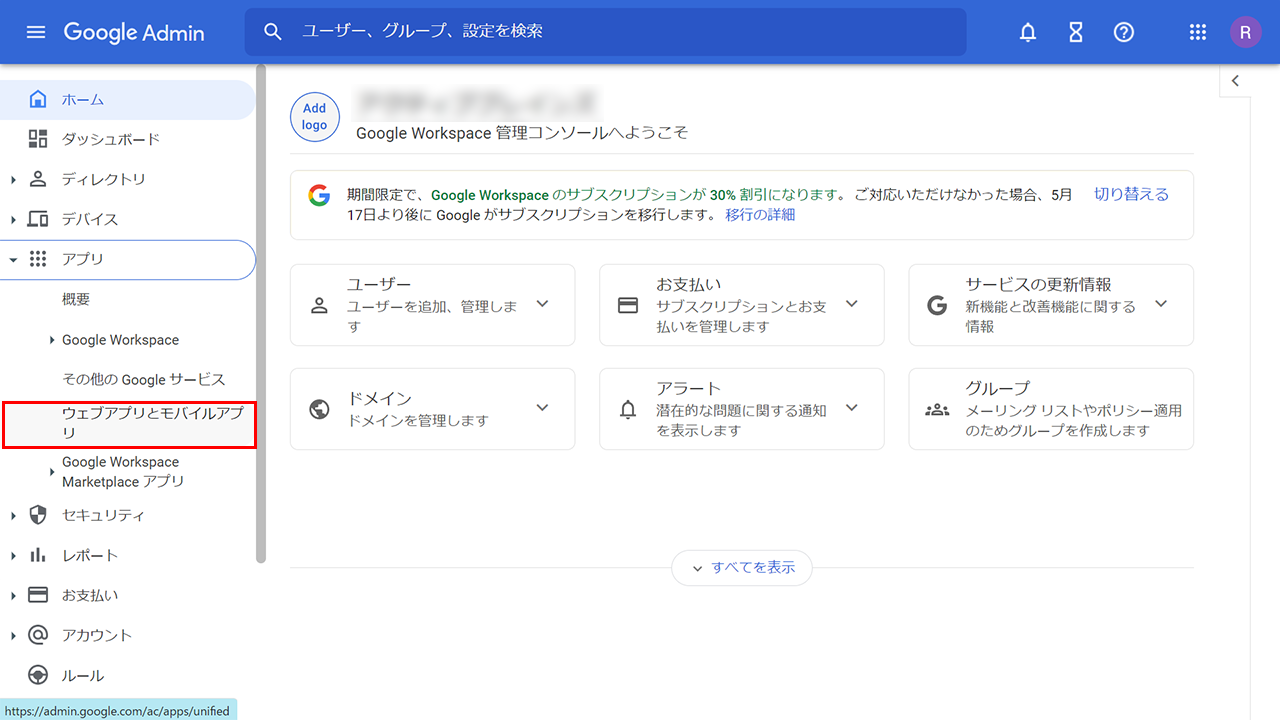The width and height of the screenshot is (1280, 720).
Task: Open the help question mark icon
Action: coord(1123,32)
